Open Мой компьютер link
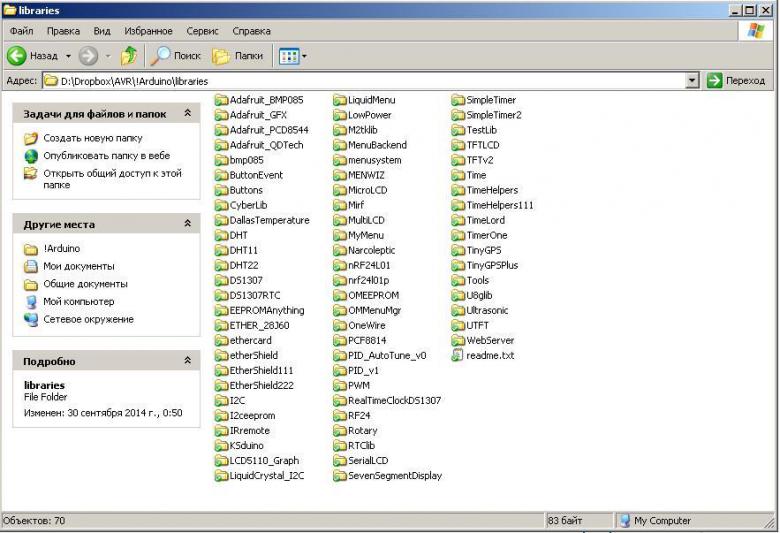 [x=79, y=302]
